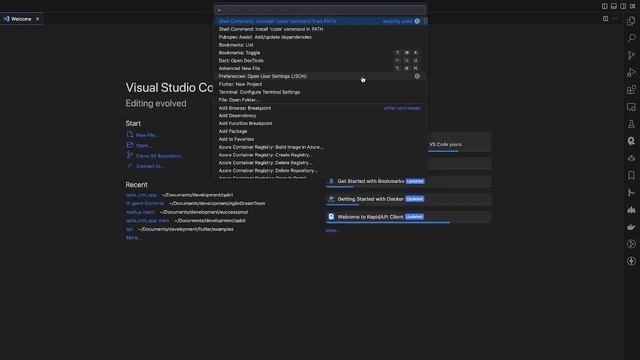640x360 pixels.
Task: Select Add Package command
Action: pos(320,131)
